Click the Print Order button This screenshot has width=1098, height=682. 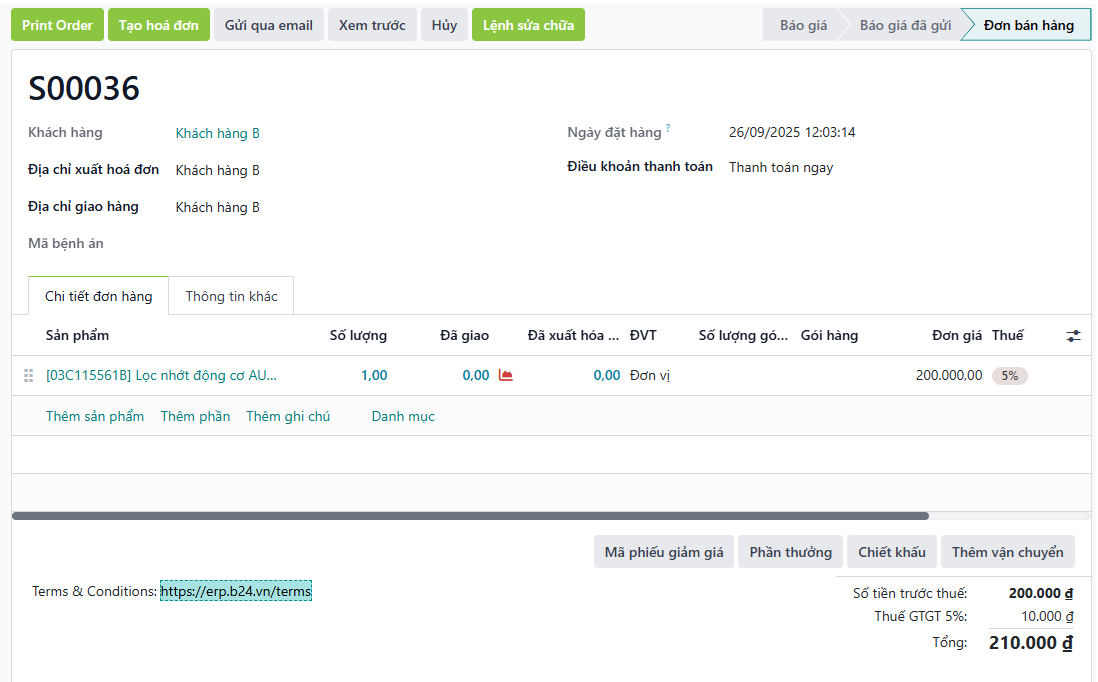tap(57, 25)
